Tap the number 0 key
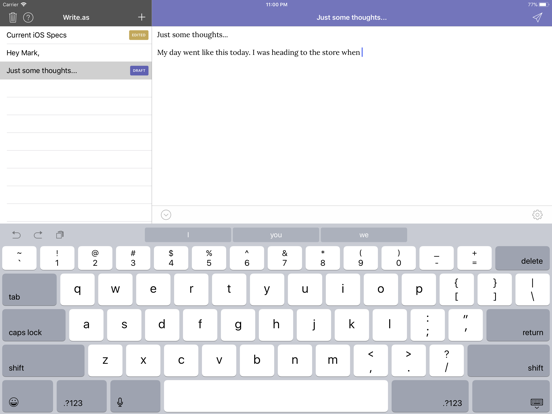This screenshot has width=552, height=414. coord(399,258)
